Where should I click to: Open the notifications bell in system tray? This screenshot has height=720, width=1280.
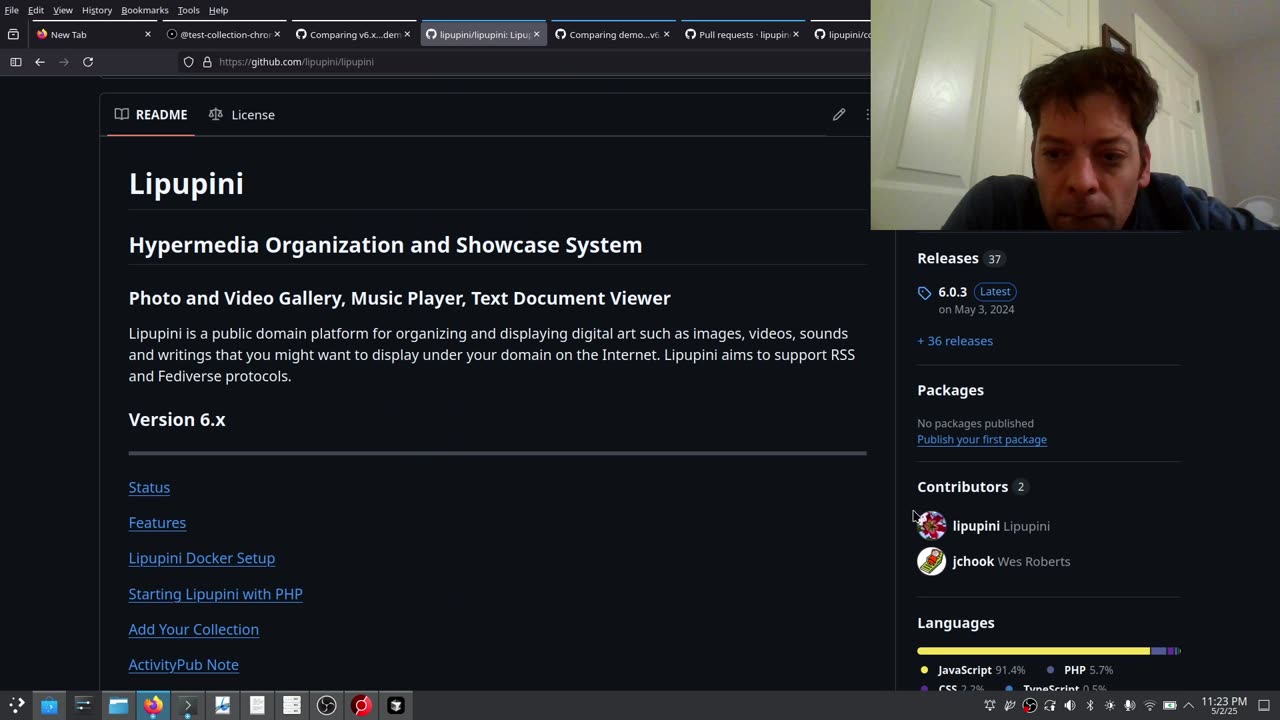coord(990,705)
